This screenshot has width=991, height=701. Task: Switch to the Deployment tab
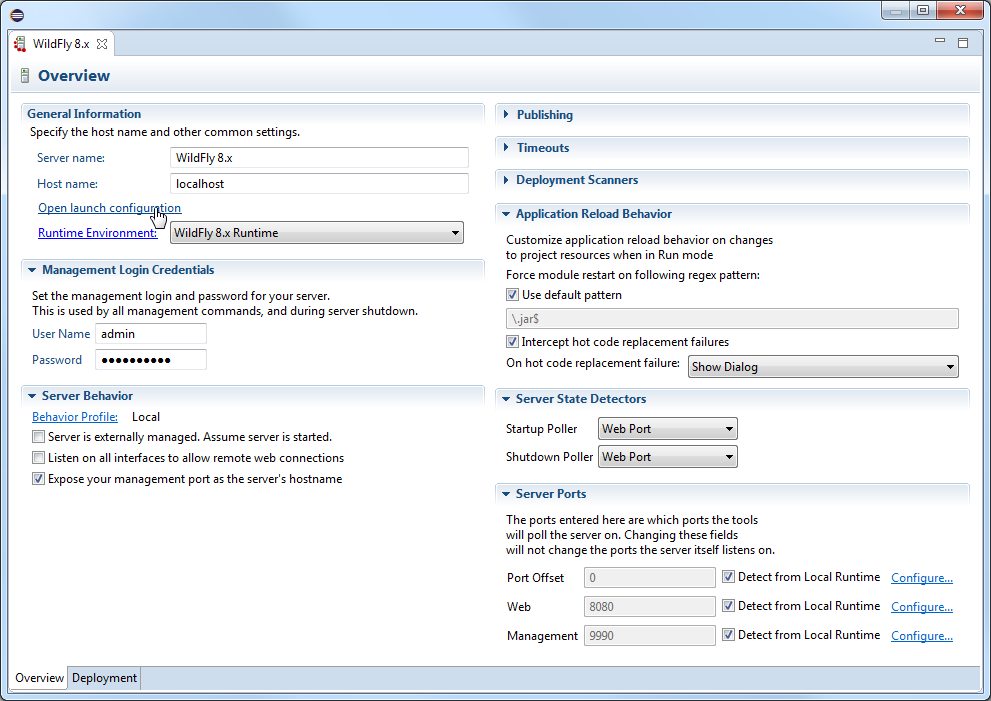pos(104,678)
